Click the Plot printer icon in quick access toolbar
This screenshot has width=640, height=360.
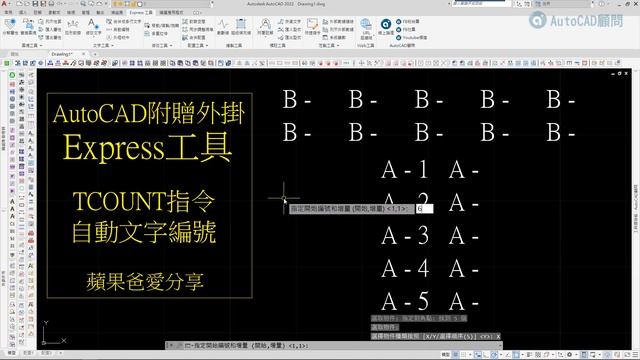[51, 4]
